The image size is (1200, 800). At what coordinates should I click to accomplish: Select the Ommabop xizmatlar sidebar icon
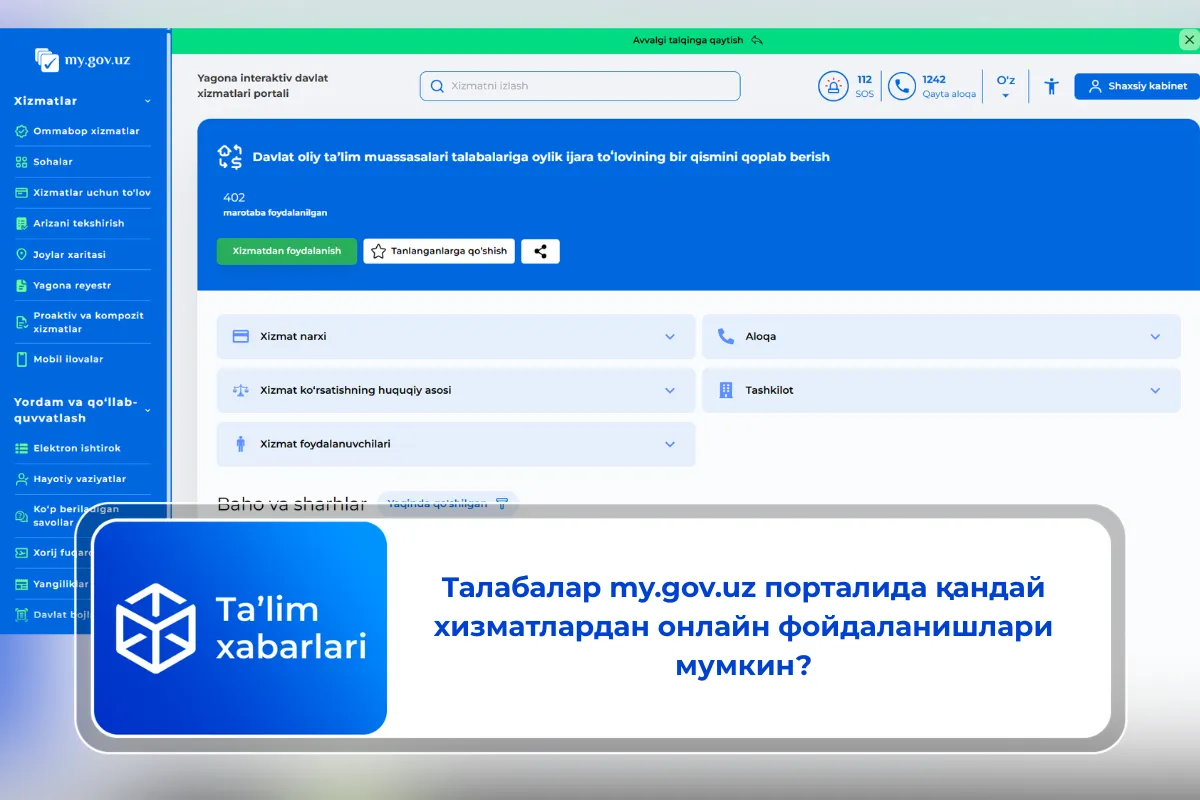(22, 131)
